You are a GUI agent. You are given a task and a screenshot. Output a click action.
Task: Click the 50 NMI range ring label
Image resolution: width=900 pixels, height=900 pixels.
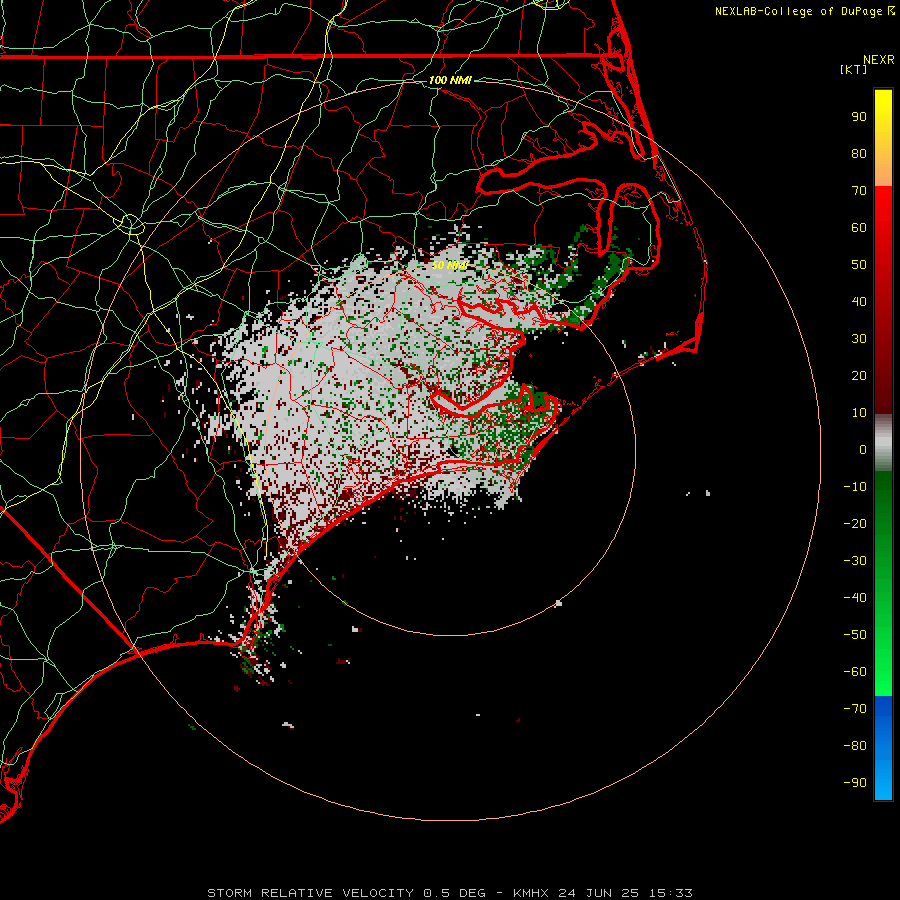(449, 265)
